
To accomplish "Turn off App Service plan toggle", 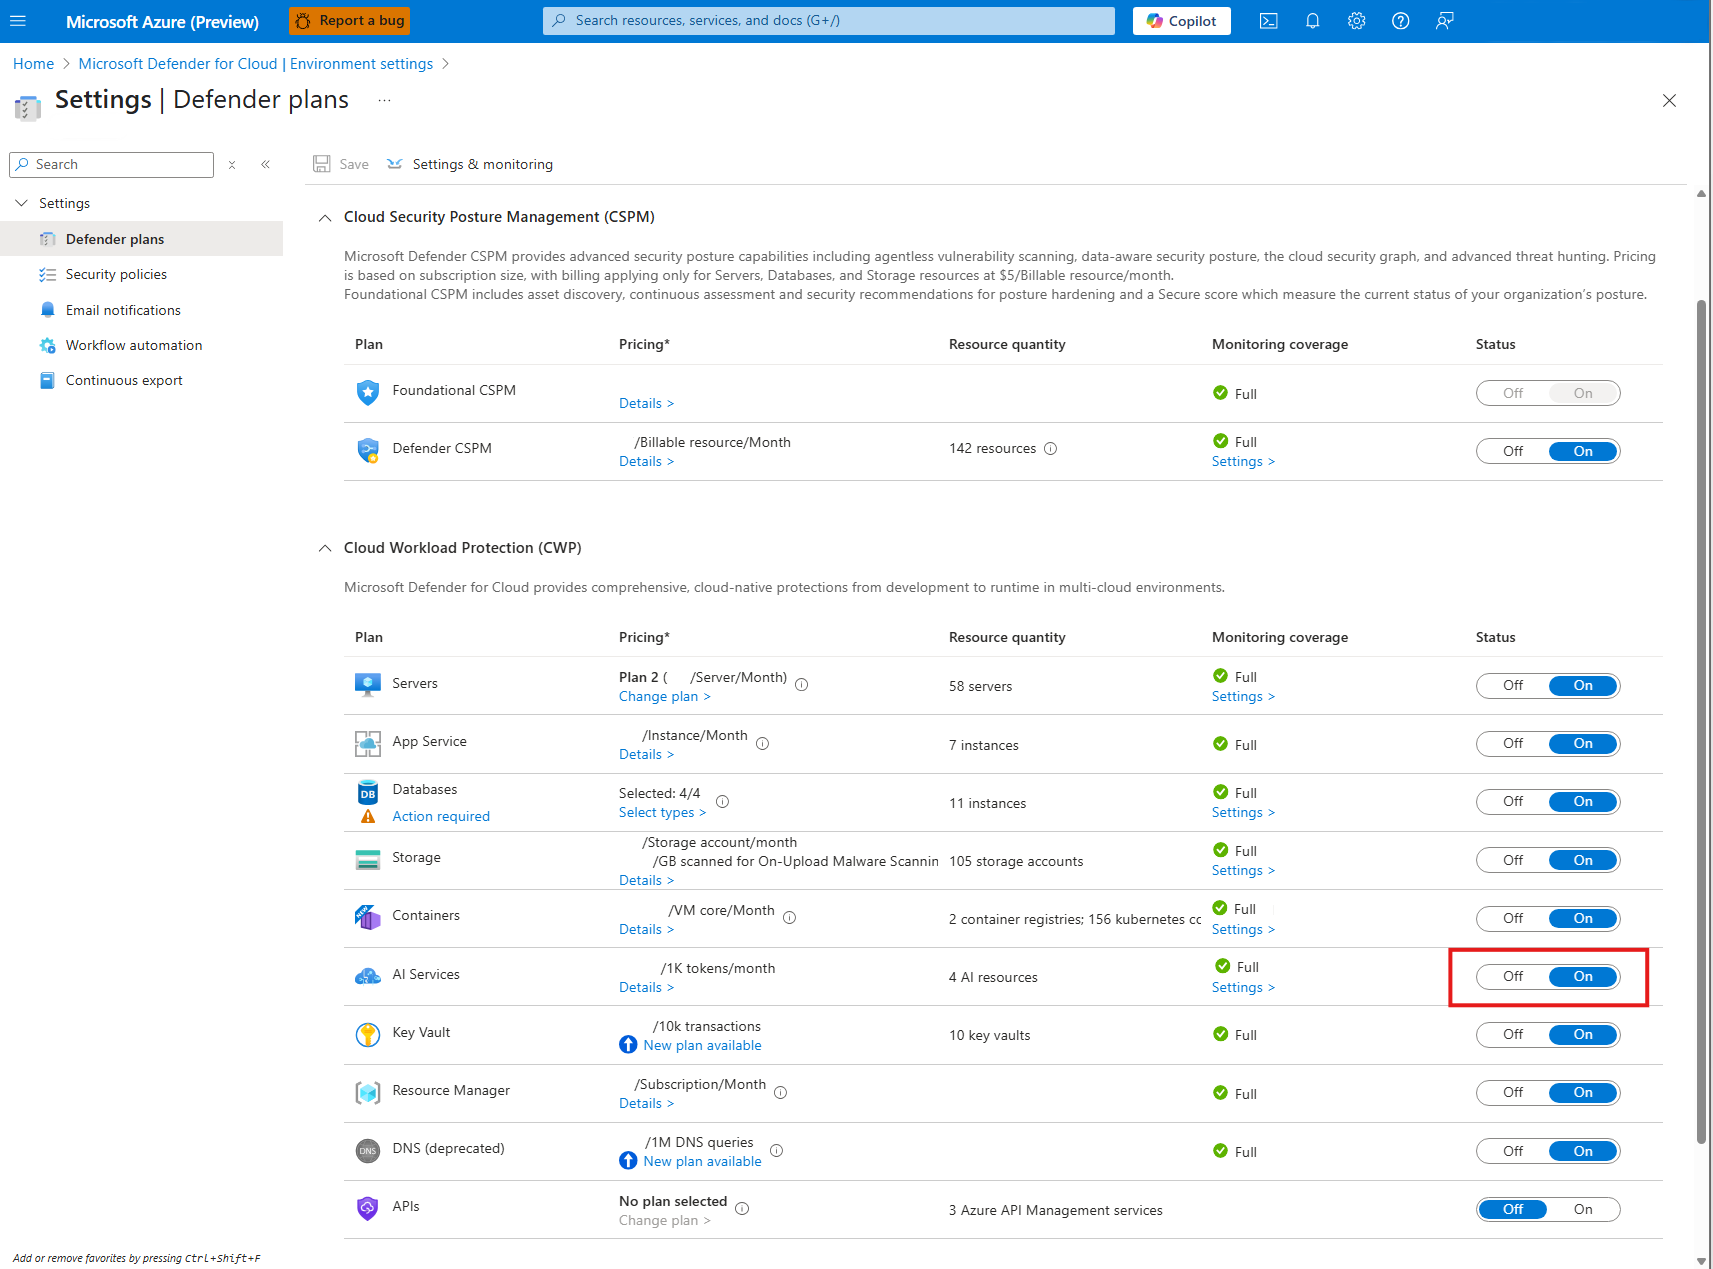I will pyautogui.click(x=1513, y=743).
